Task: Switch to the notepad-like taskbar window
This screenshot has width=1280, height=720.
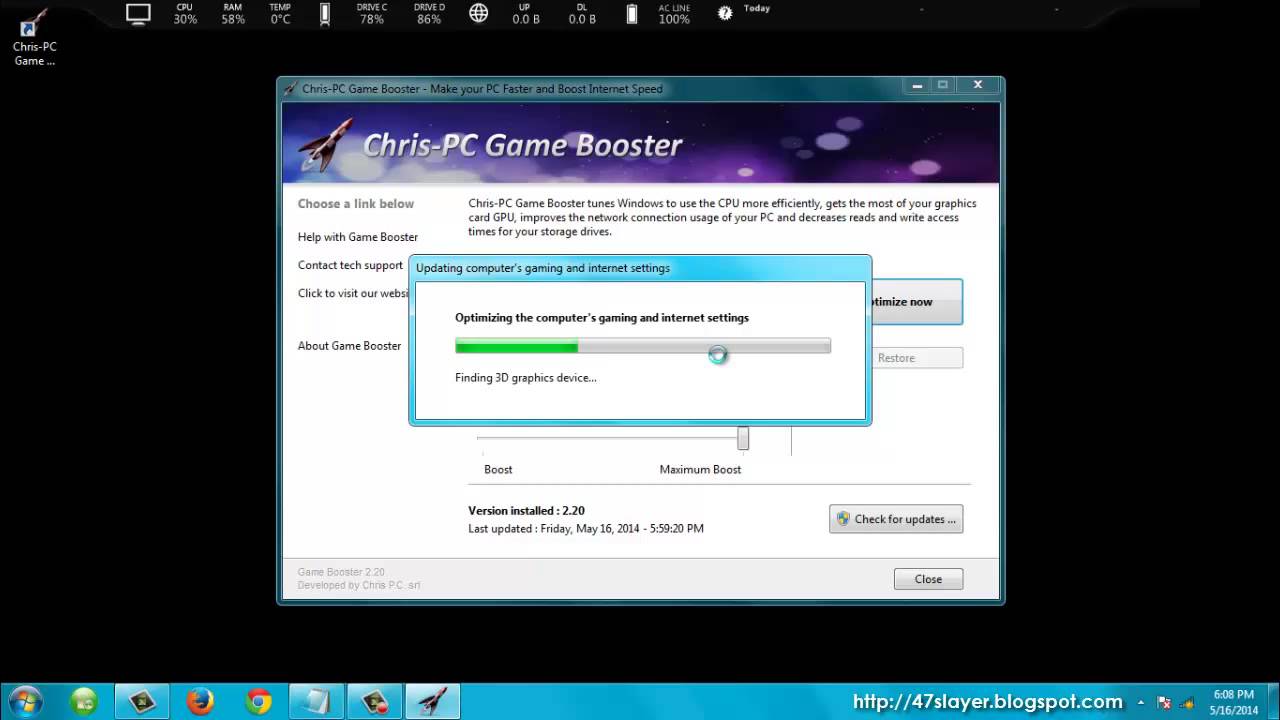Action: [x=316, y=701]
